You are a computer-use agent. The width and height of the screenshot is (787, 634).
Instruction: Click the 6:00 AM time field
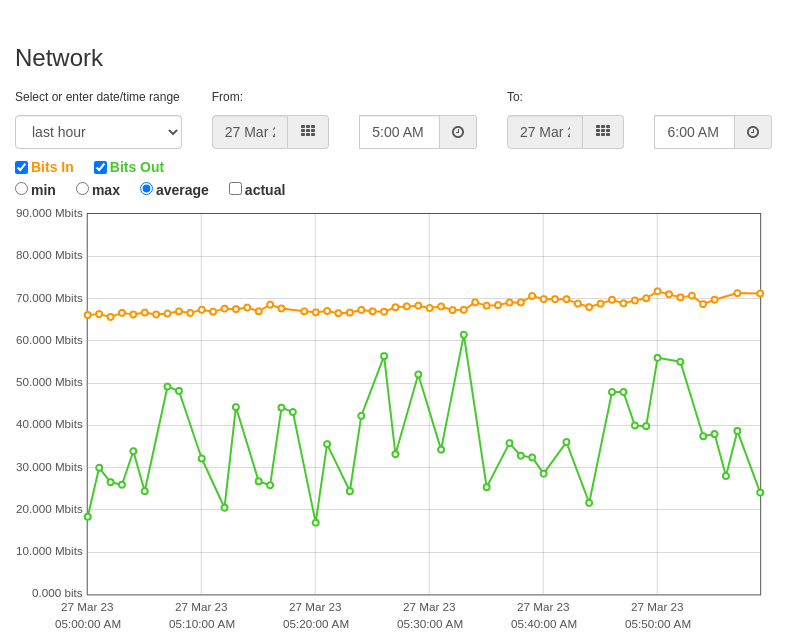pos(695,132)
